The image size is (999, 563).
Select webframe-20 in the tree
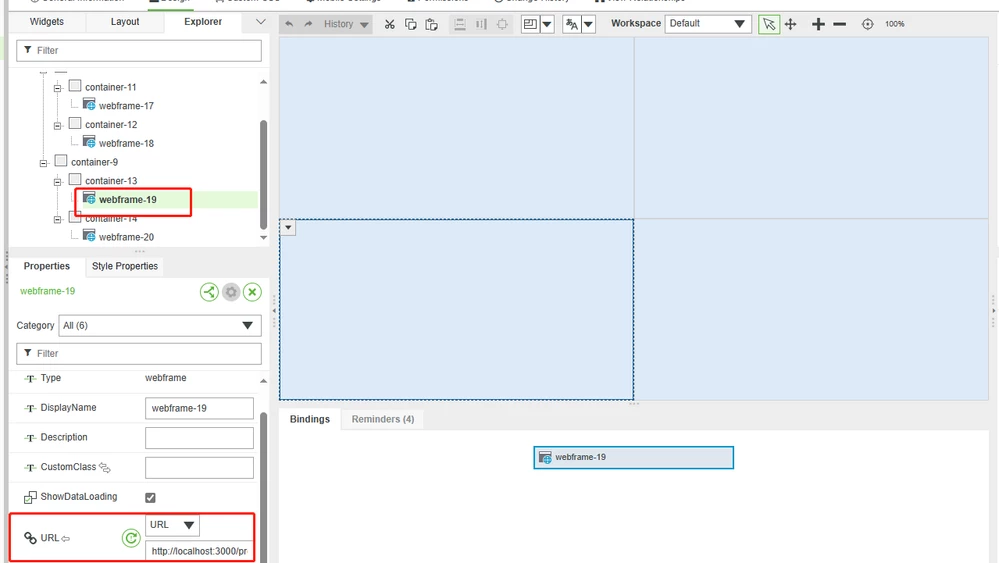[126, 237]
